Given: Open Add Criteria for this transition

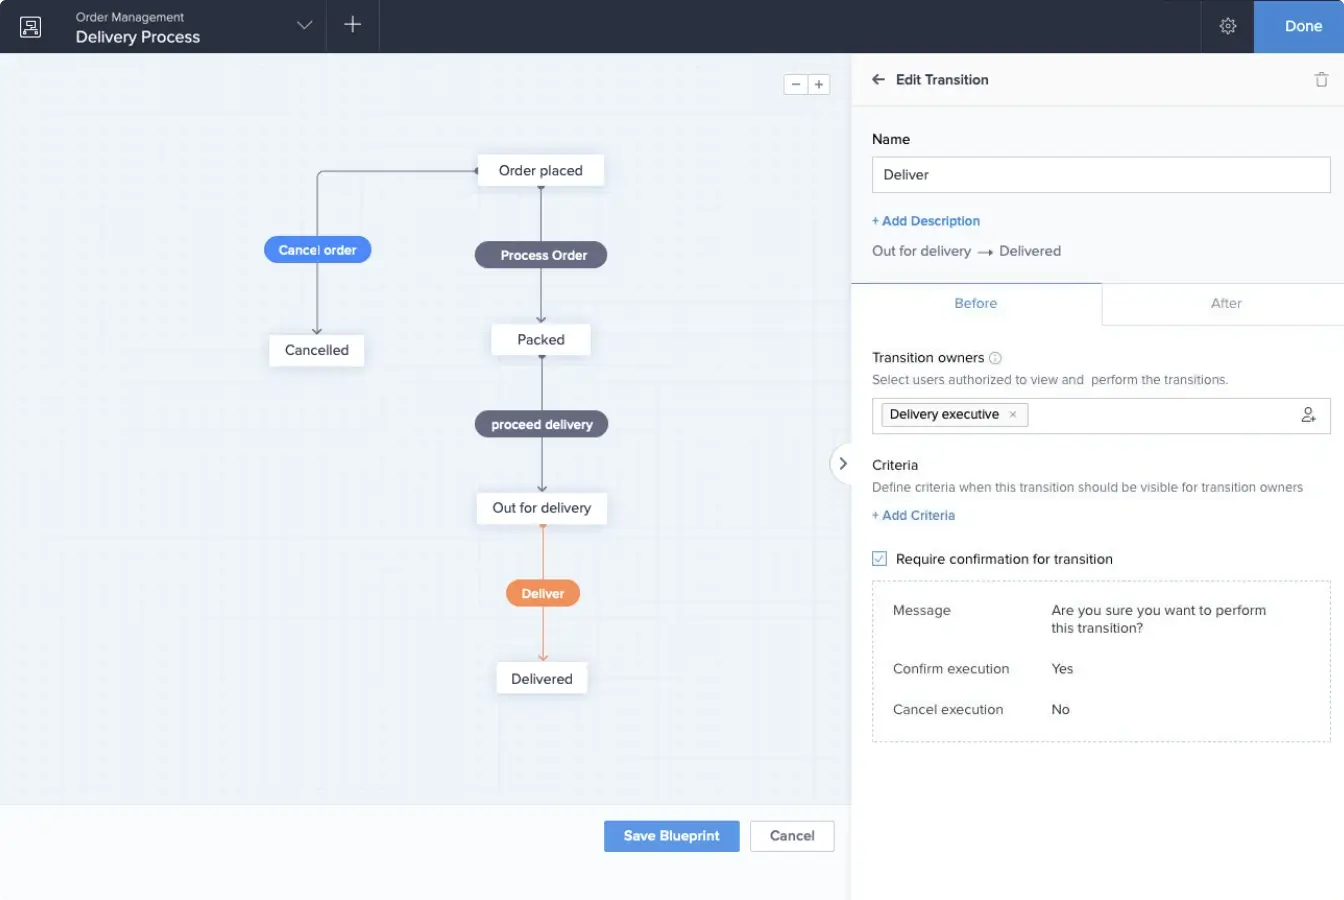Looking at the screenshot, I should [913, 514].
